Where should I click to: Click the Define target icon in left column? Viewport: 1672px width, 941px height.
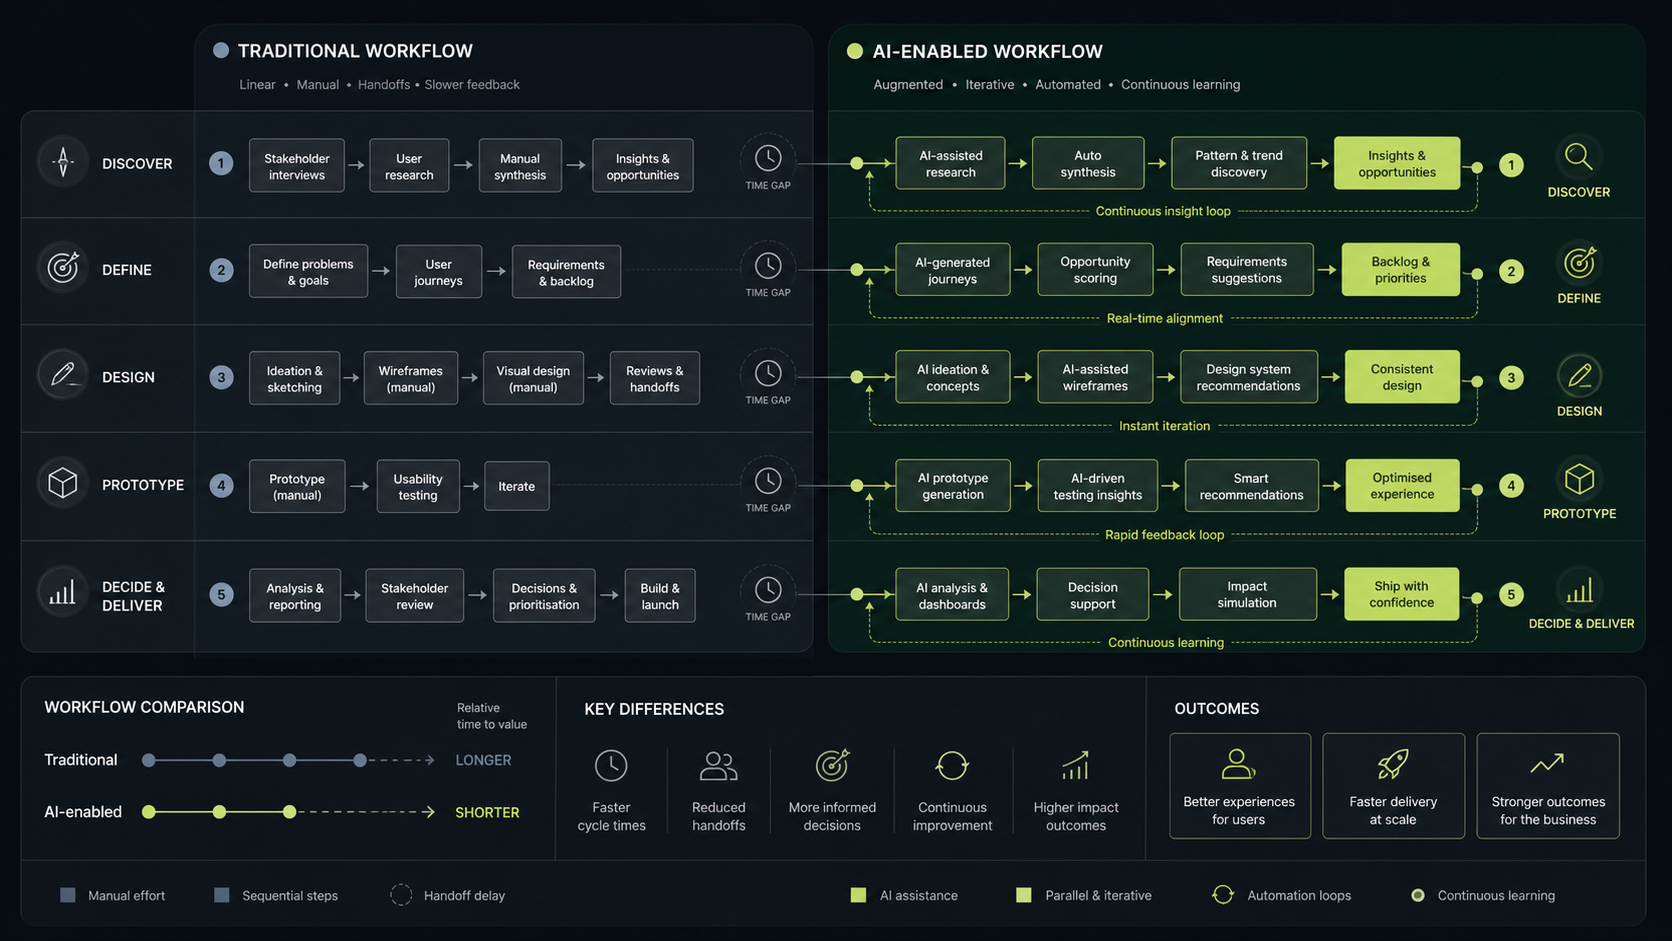pyautogui.click(x=63, y=268)
